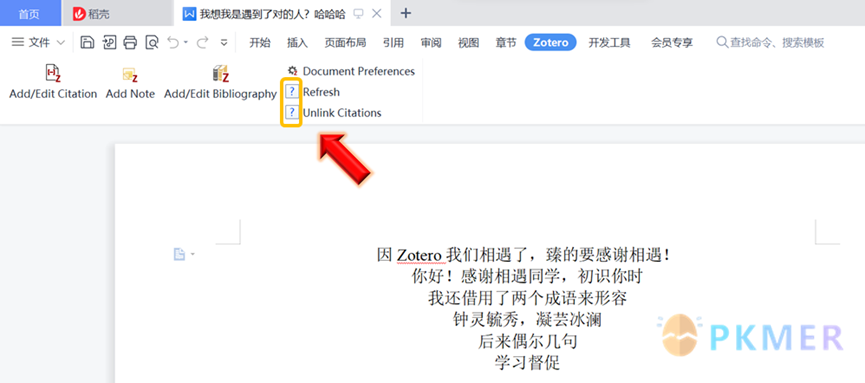This screenshot has width=865, height=383.
Task: Click the magnifier search icon
Action: pos(722,42)
